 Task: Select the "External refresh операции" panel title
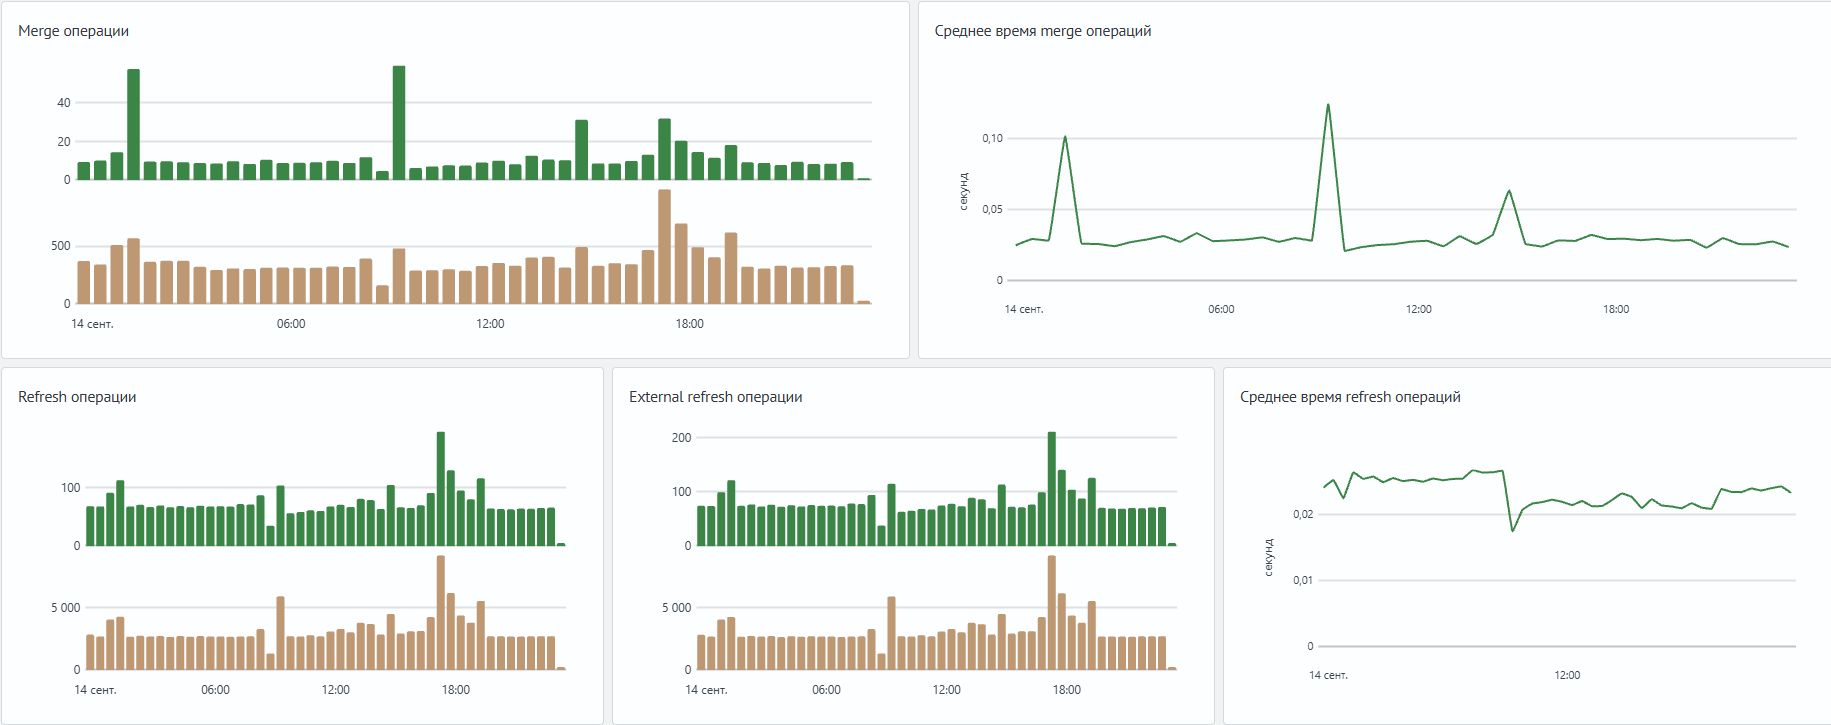pyautogui.click(x=716, y=397)
